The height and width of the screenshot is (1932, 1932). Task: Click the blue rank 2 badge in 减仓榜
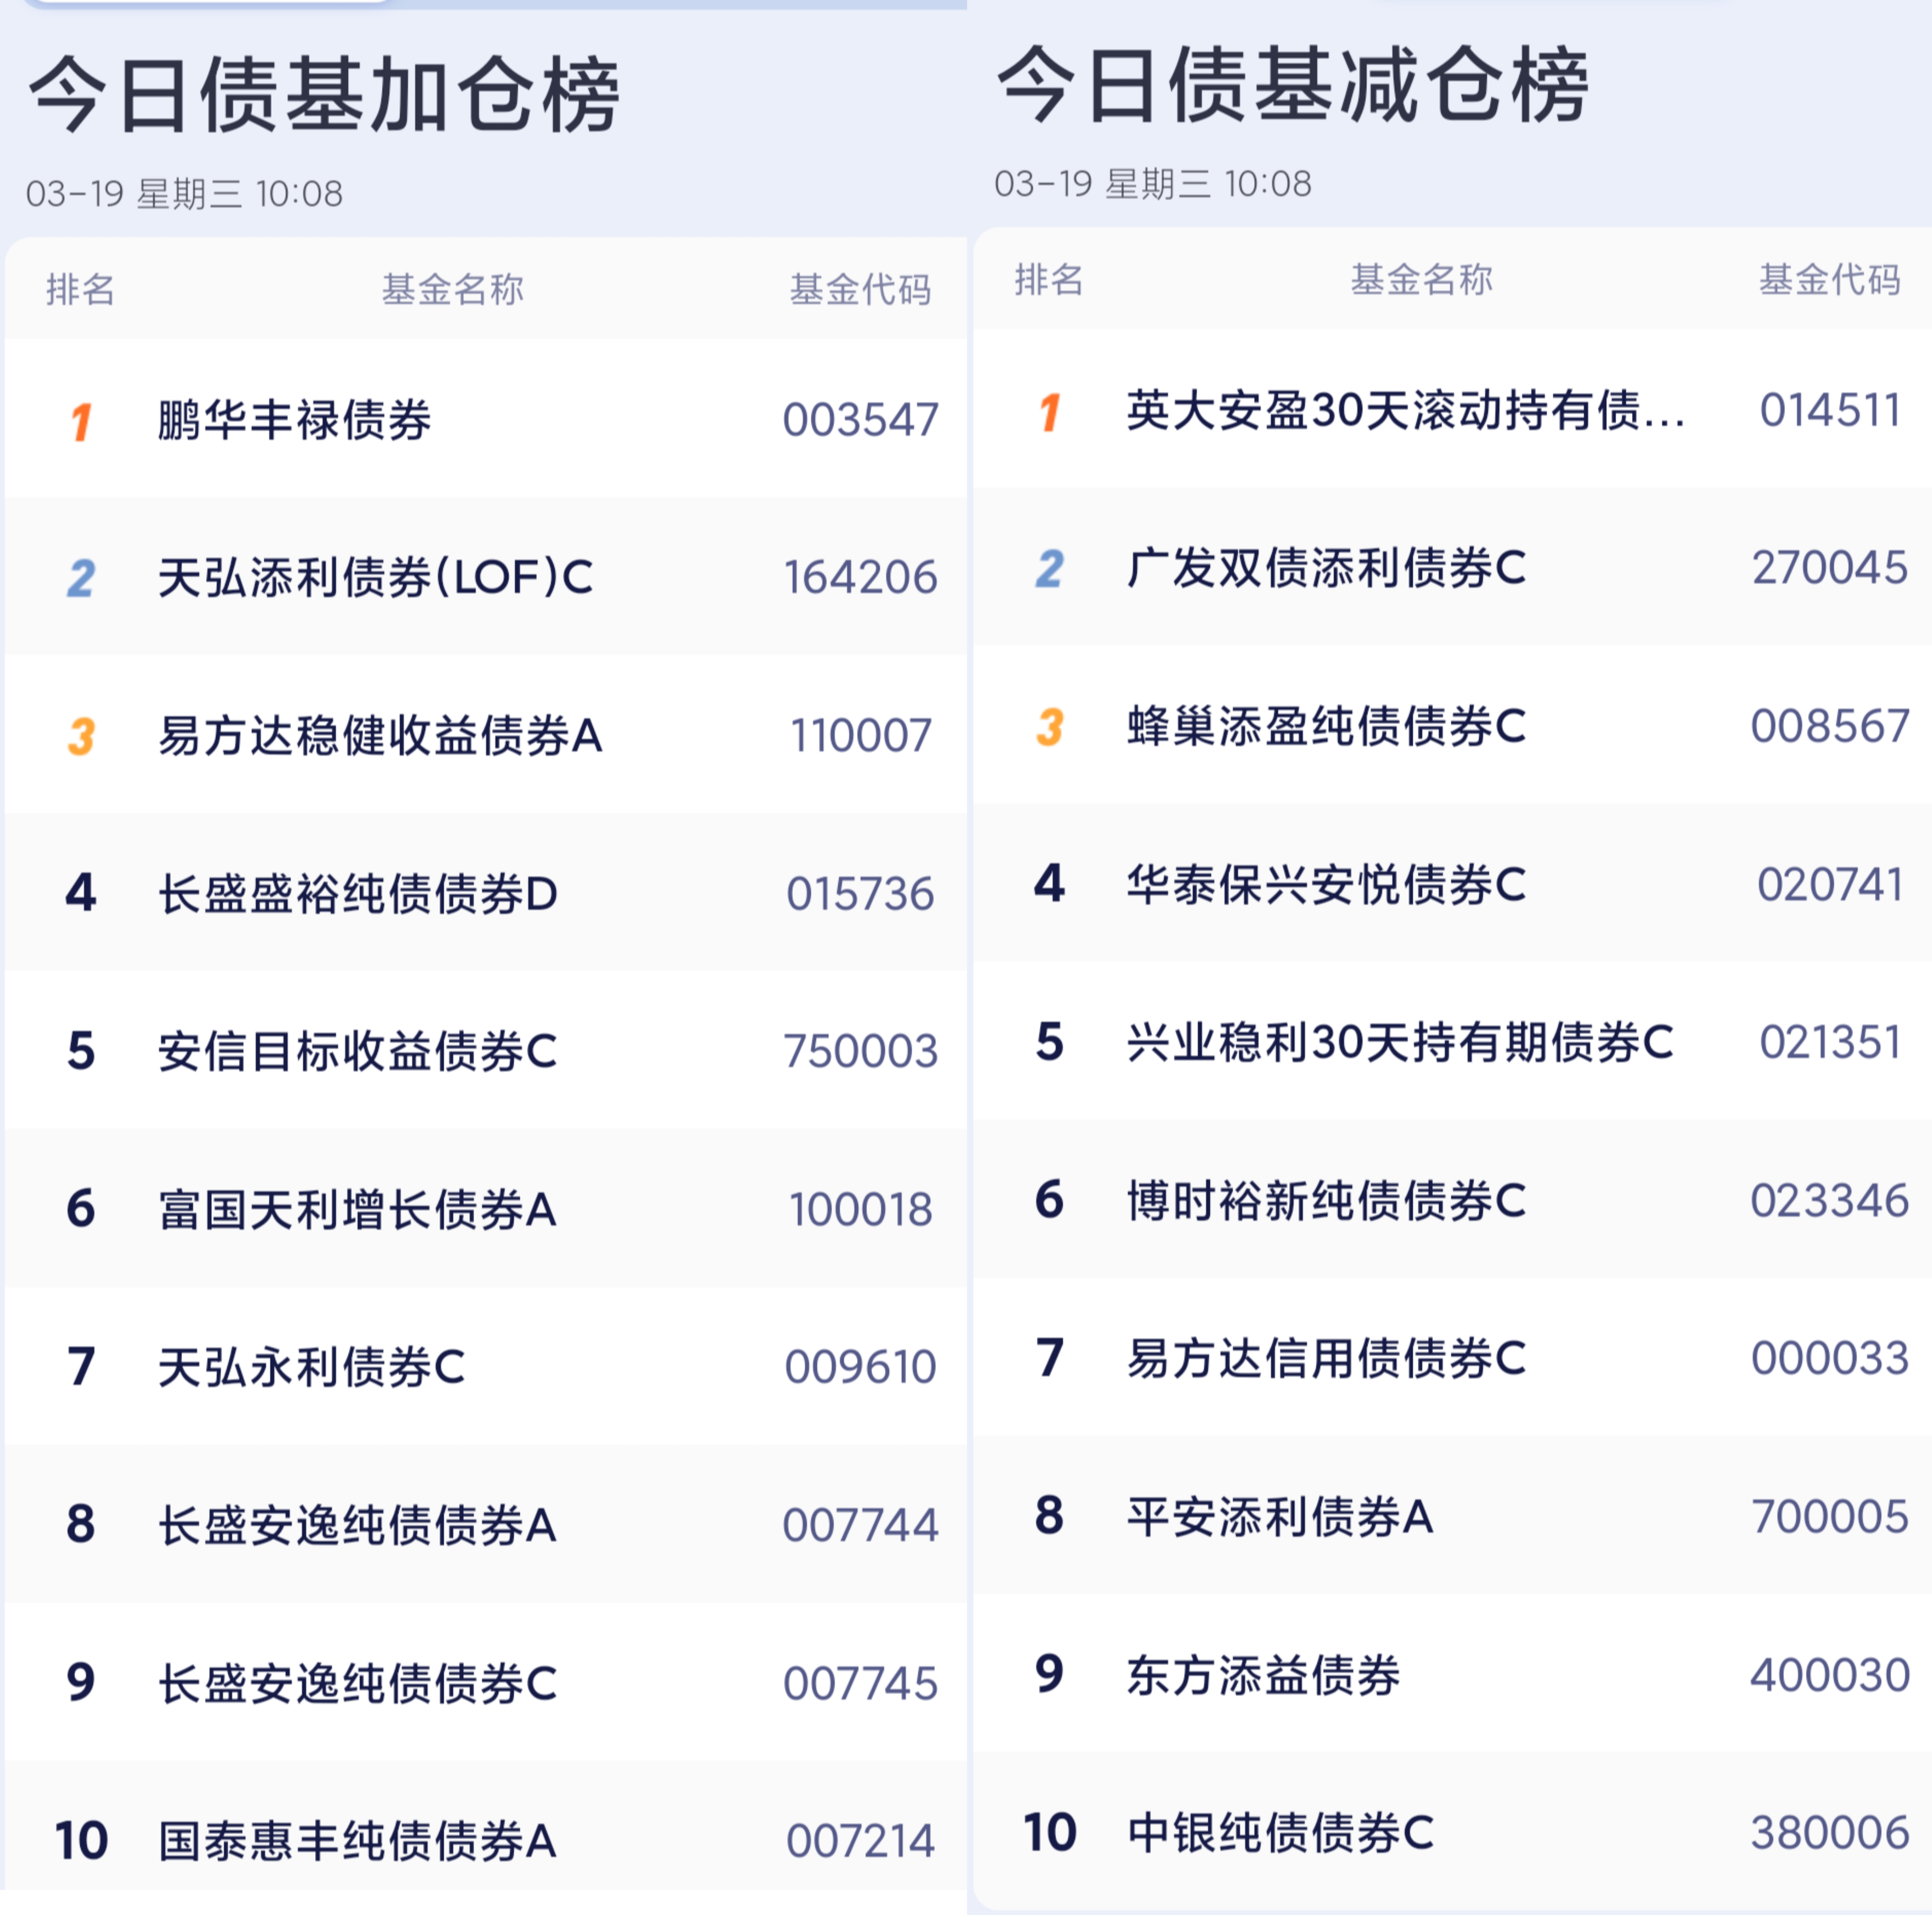tap(1049, 569)
